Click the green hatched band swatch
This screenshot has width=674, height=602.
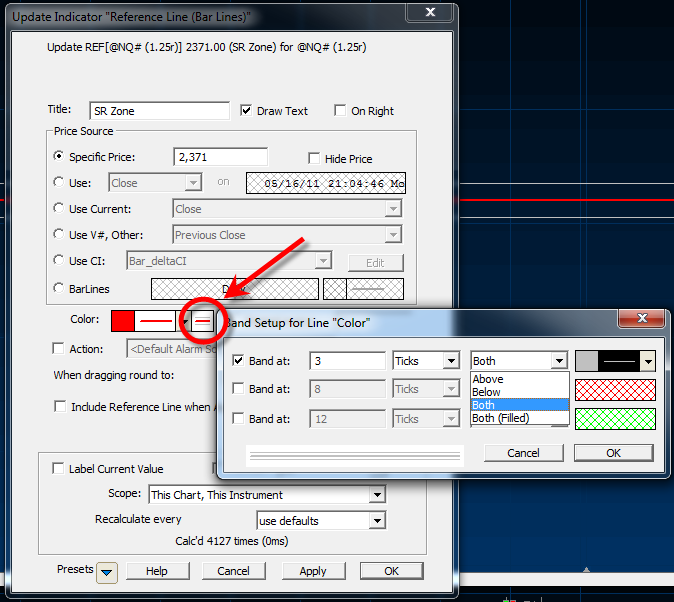(615, 419)
